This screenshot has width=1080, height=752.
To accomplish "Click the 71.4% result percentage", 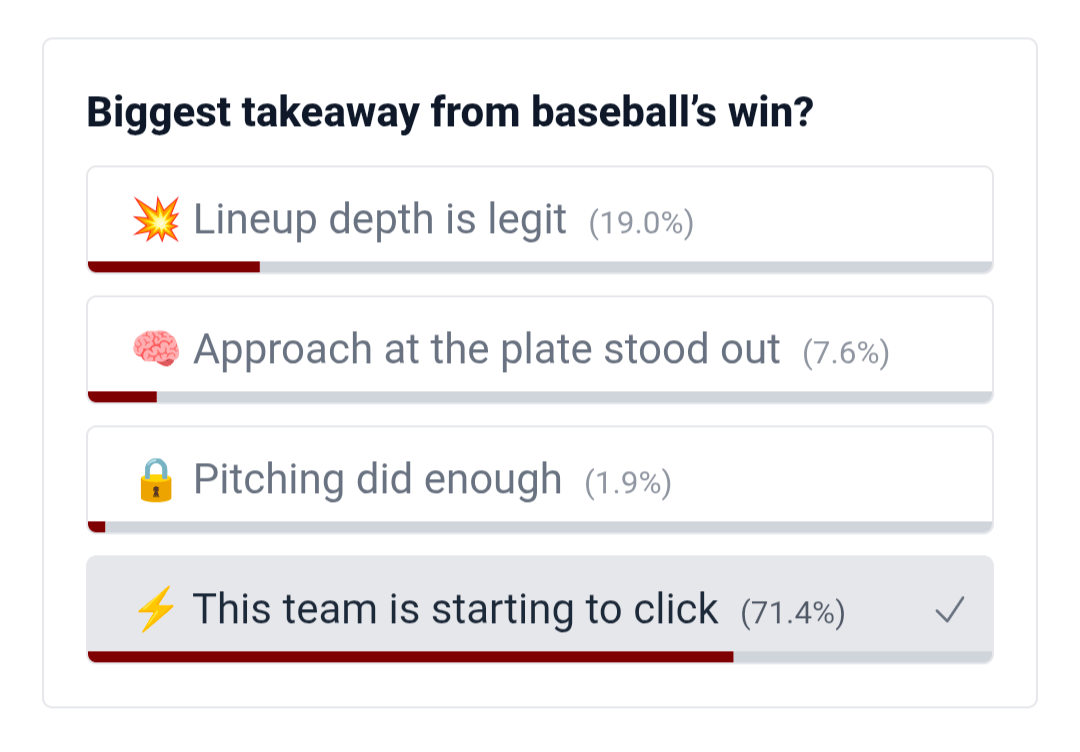I will click(793, 613).
